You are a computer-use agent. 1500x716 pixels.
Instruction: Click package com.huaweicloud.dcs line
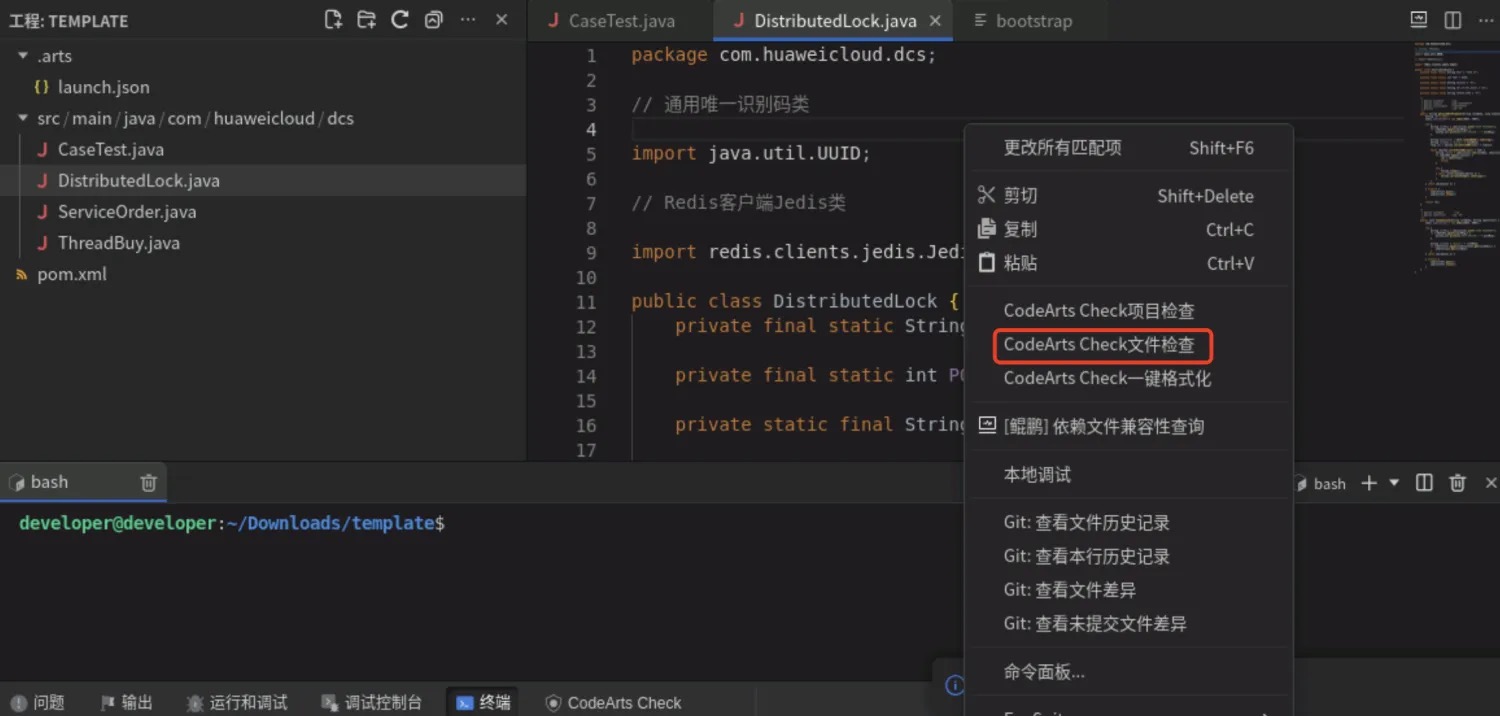(x=784, y=55)
